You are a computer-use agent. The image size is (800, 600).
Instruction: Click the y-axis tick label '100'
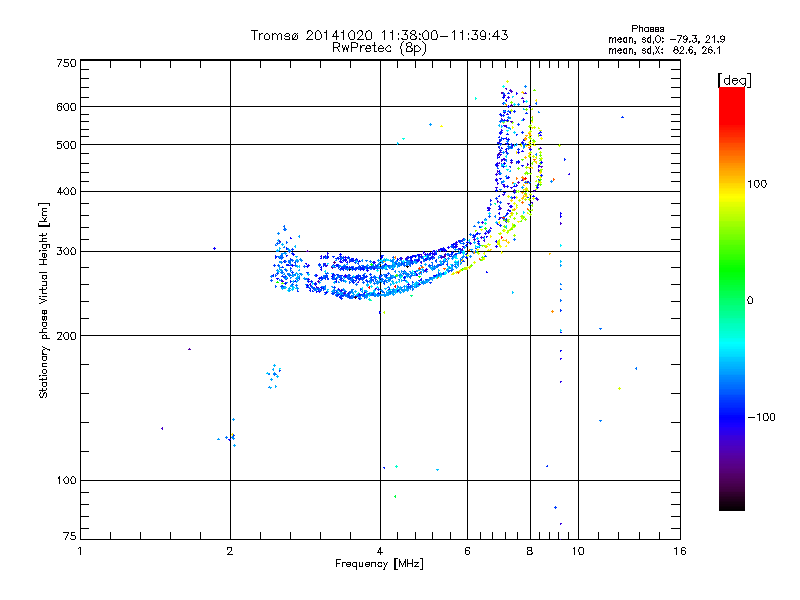[67, 481]
